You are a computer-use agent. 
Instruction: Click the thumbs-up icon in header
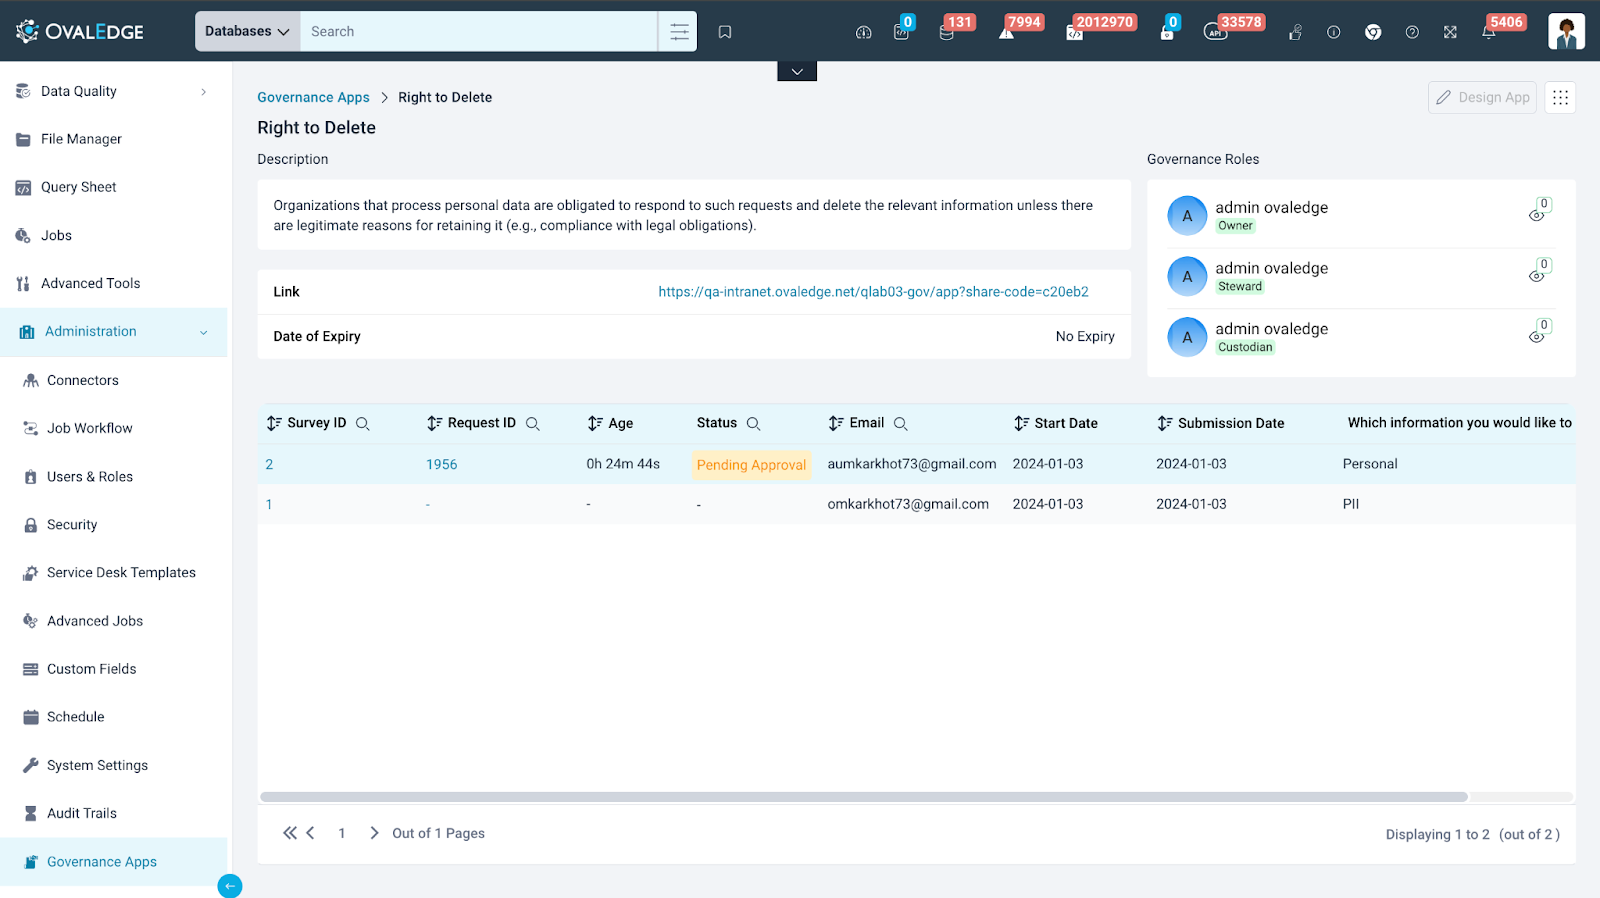(1295, 32)
